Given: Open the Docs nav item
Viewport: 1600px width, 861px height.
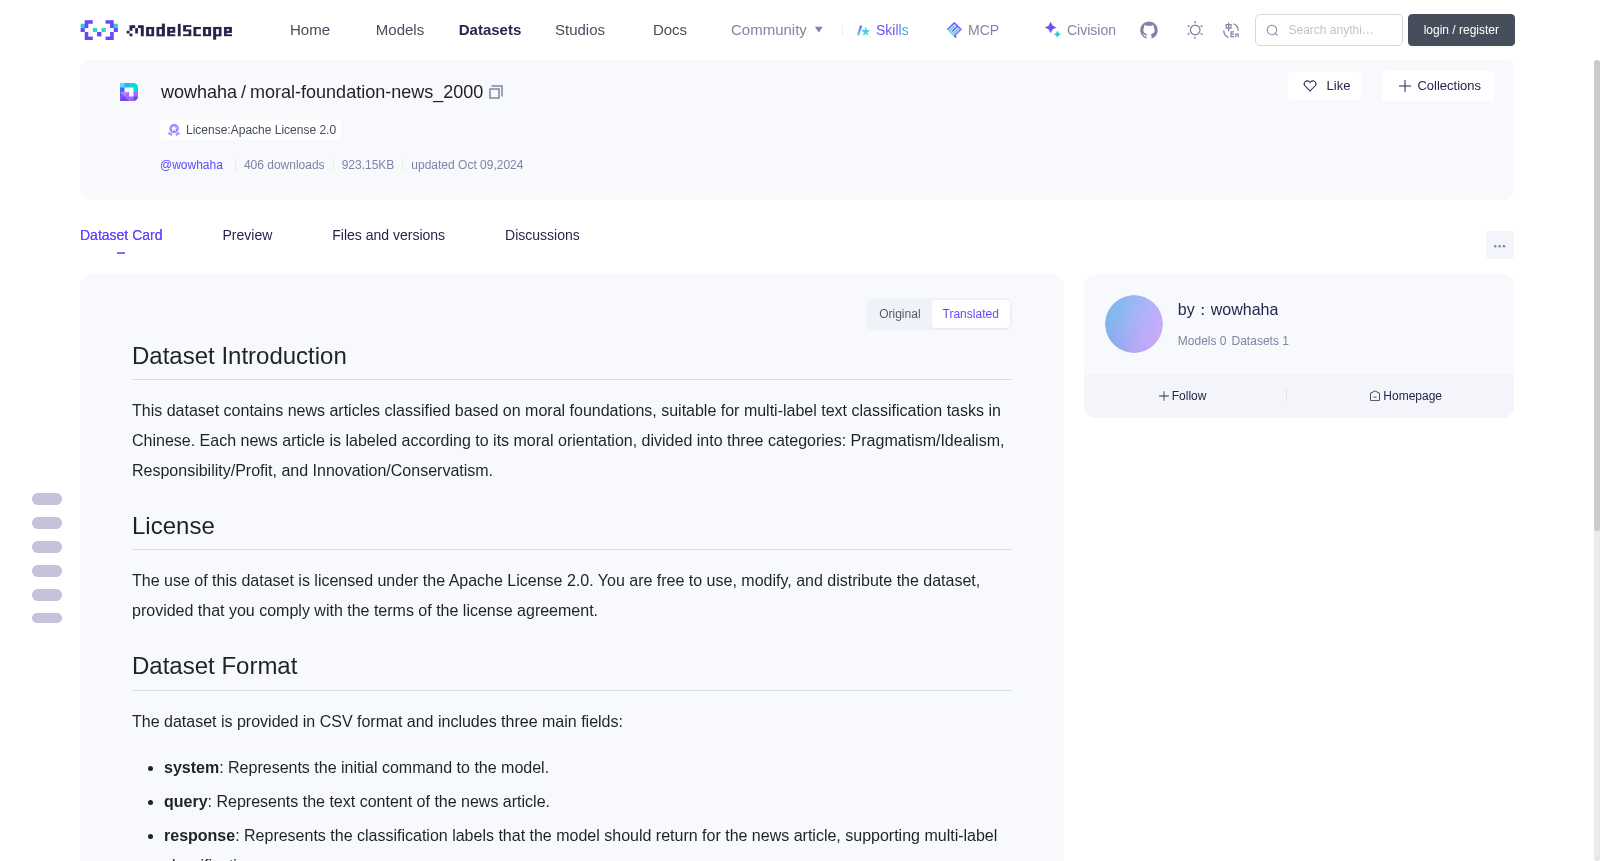Looking at the screenshot, I should point(670,30).
